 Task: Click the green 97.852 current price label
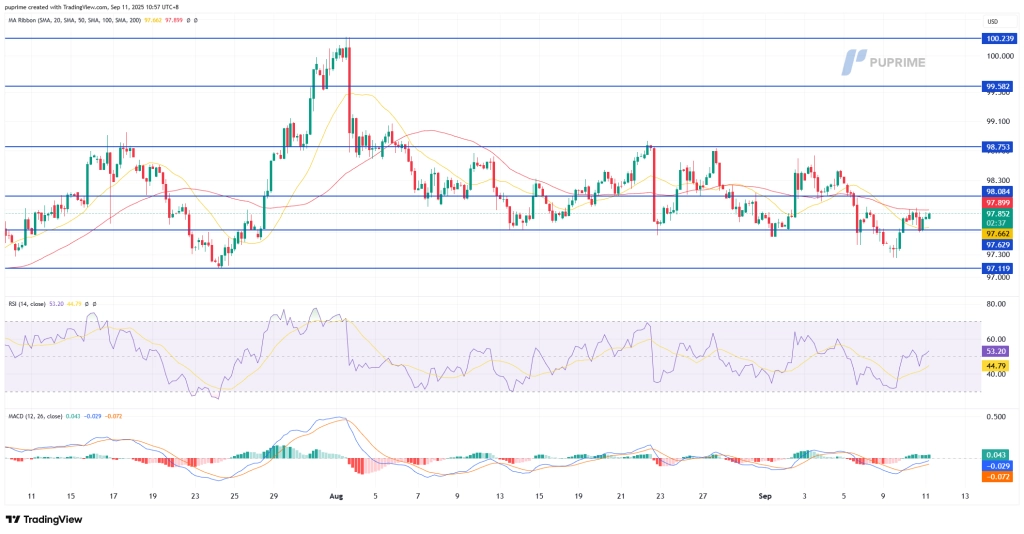pos(998,213)
